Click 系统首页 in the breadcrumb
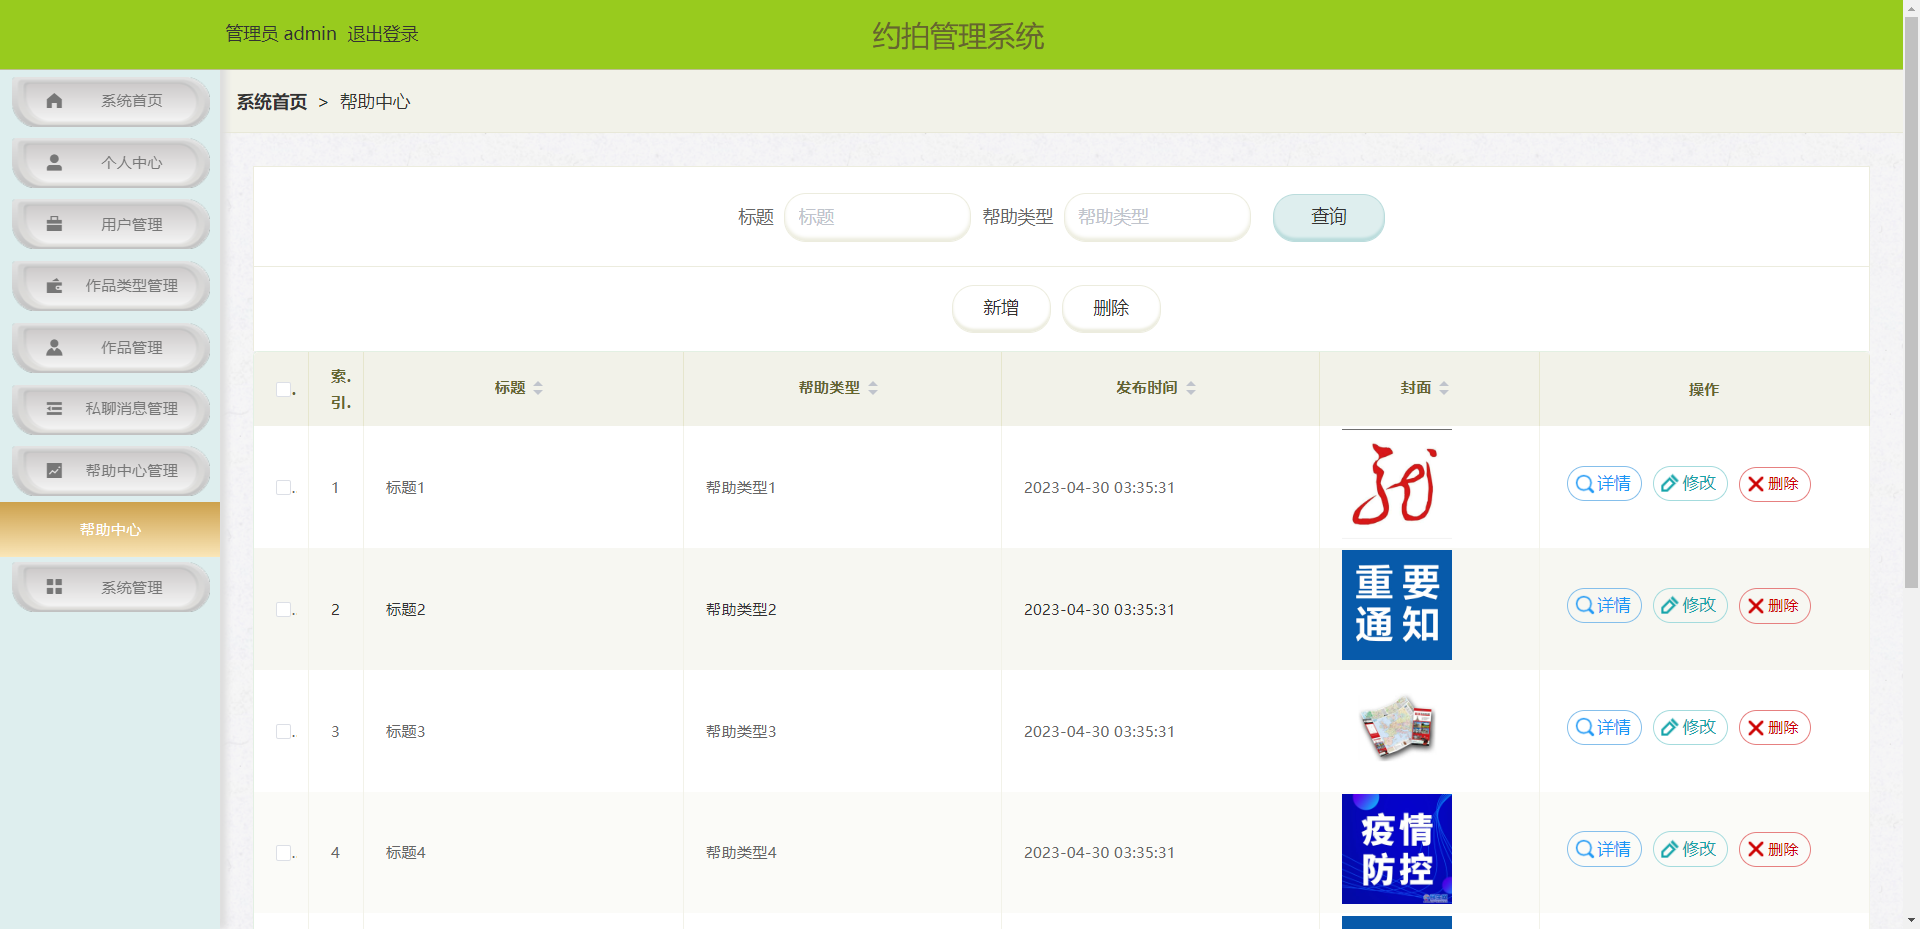 [270, 101]
